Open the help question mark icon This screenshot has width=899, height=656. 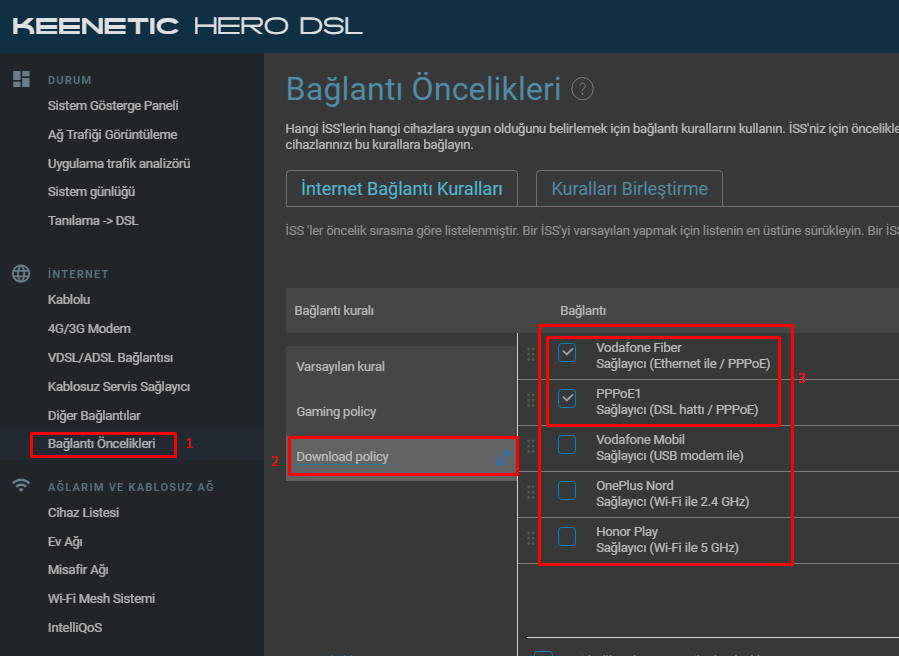[x=582, y=89]
